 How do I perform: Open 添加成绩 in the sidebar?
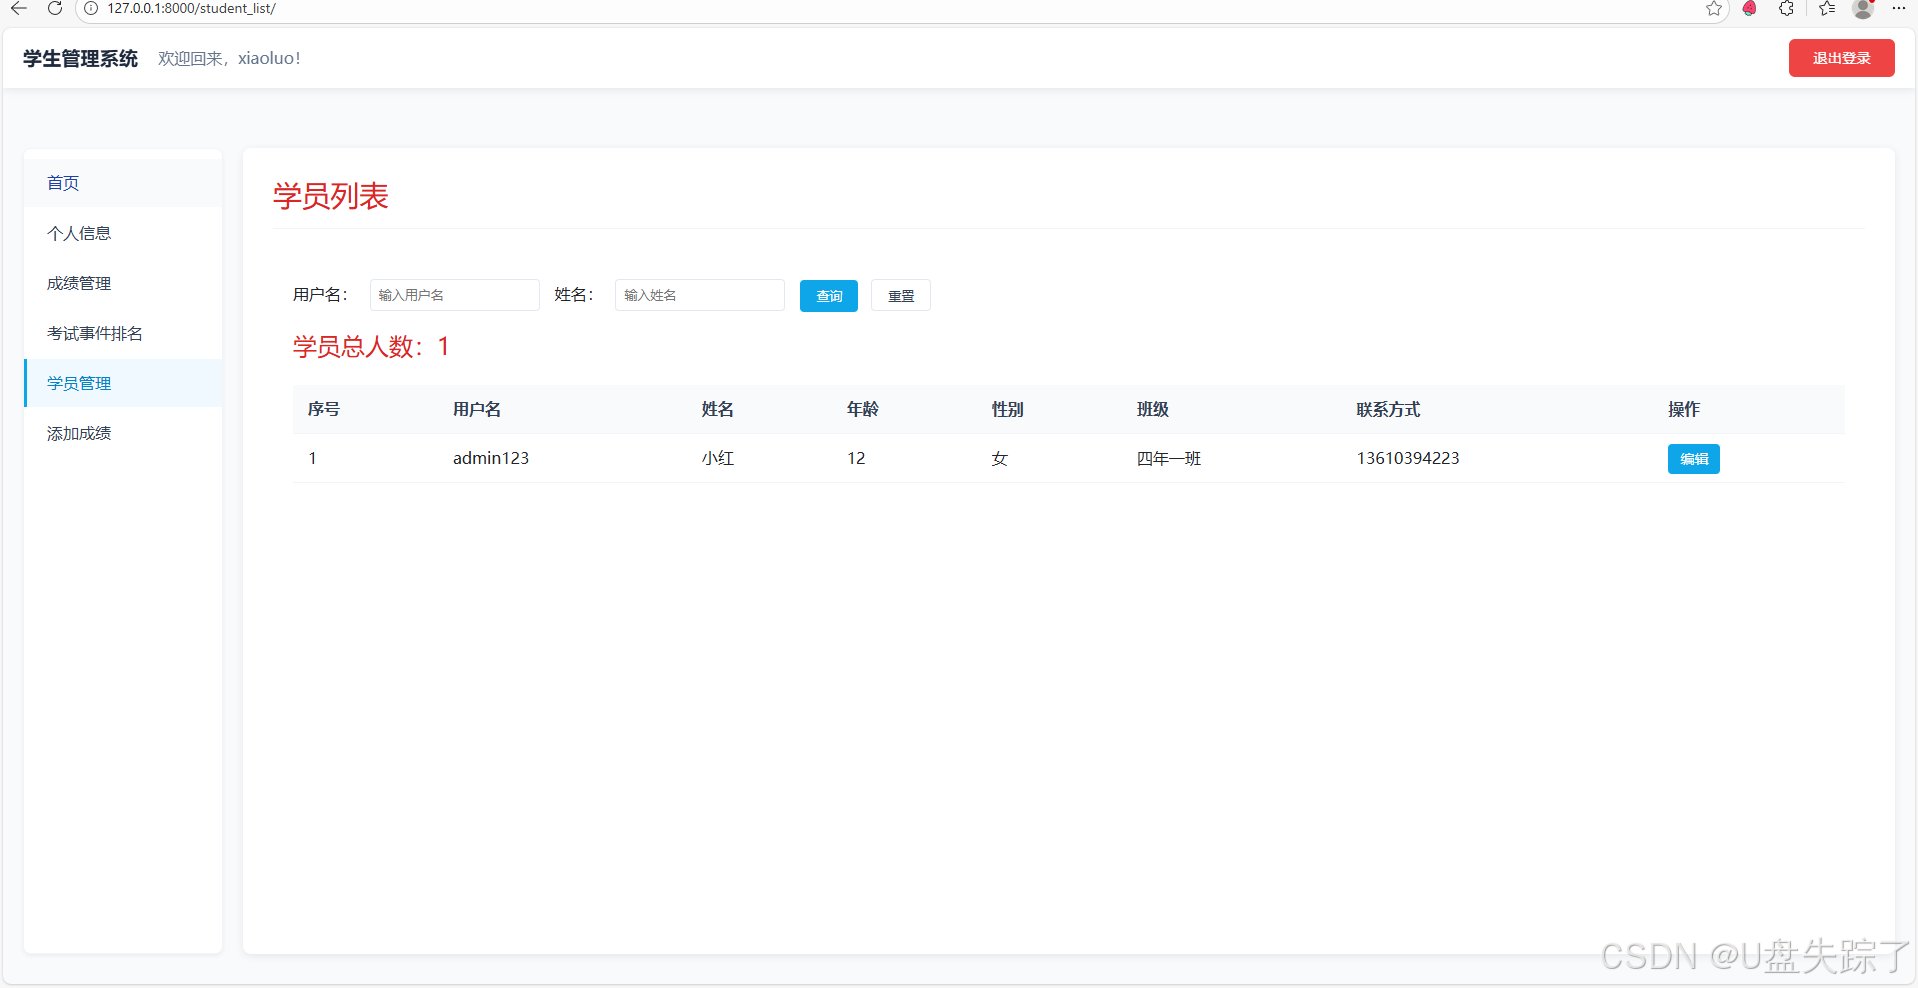(x=123, y=433)
